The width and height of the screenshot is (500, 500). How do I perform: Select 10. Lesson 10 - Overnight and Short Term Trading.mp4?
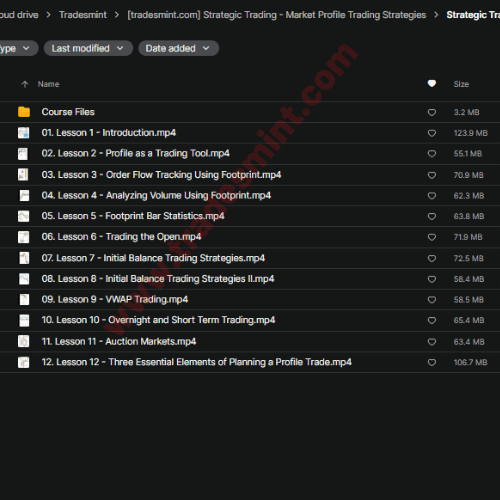click(158, 320)
